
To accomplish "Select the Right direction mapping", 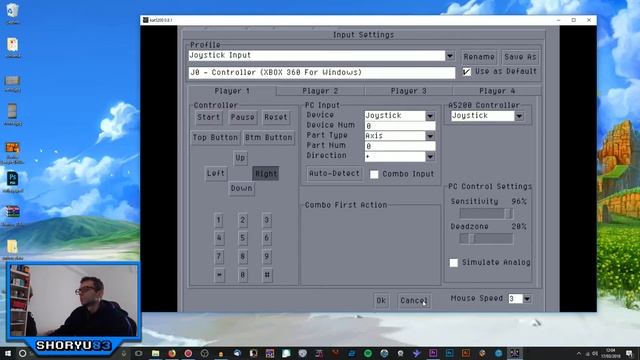I will [x=266, y=173].
